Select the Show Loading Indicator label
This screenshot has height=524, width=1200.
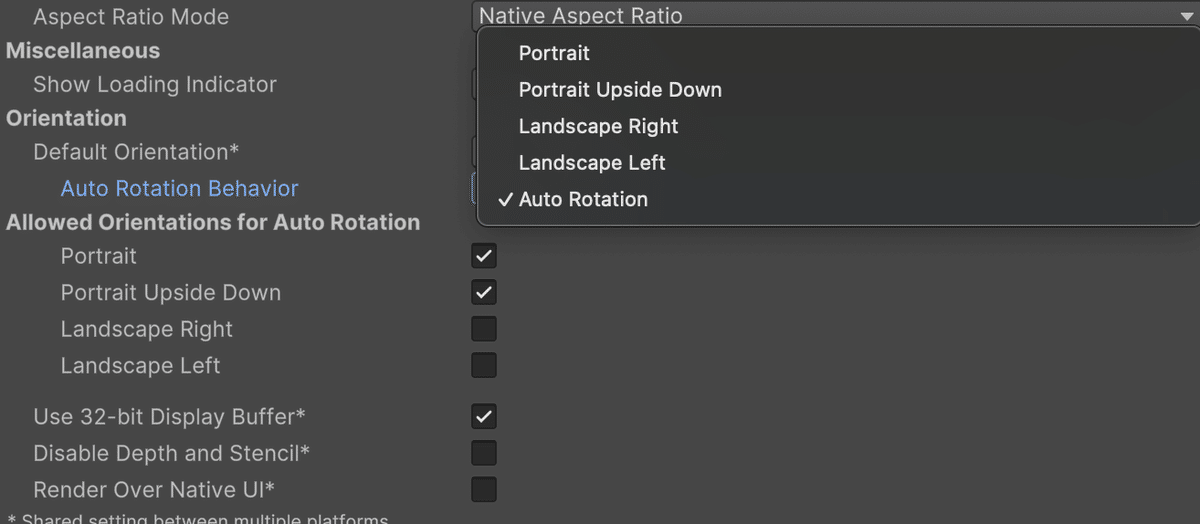pyautogui.click(x=154, y=85)
